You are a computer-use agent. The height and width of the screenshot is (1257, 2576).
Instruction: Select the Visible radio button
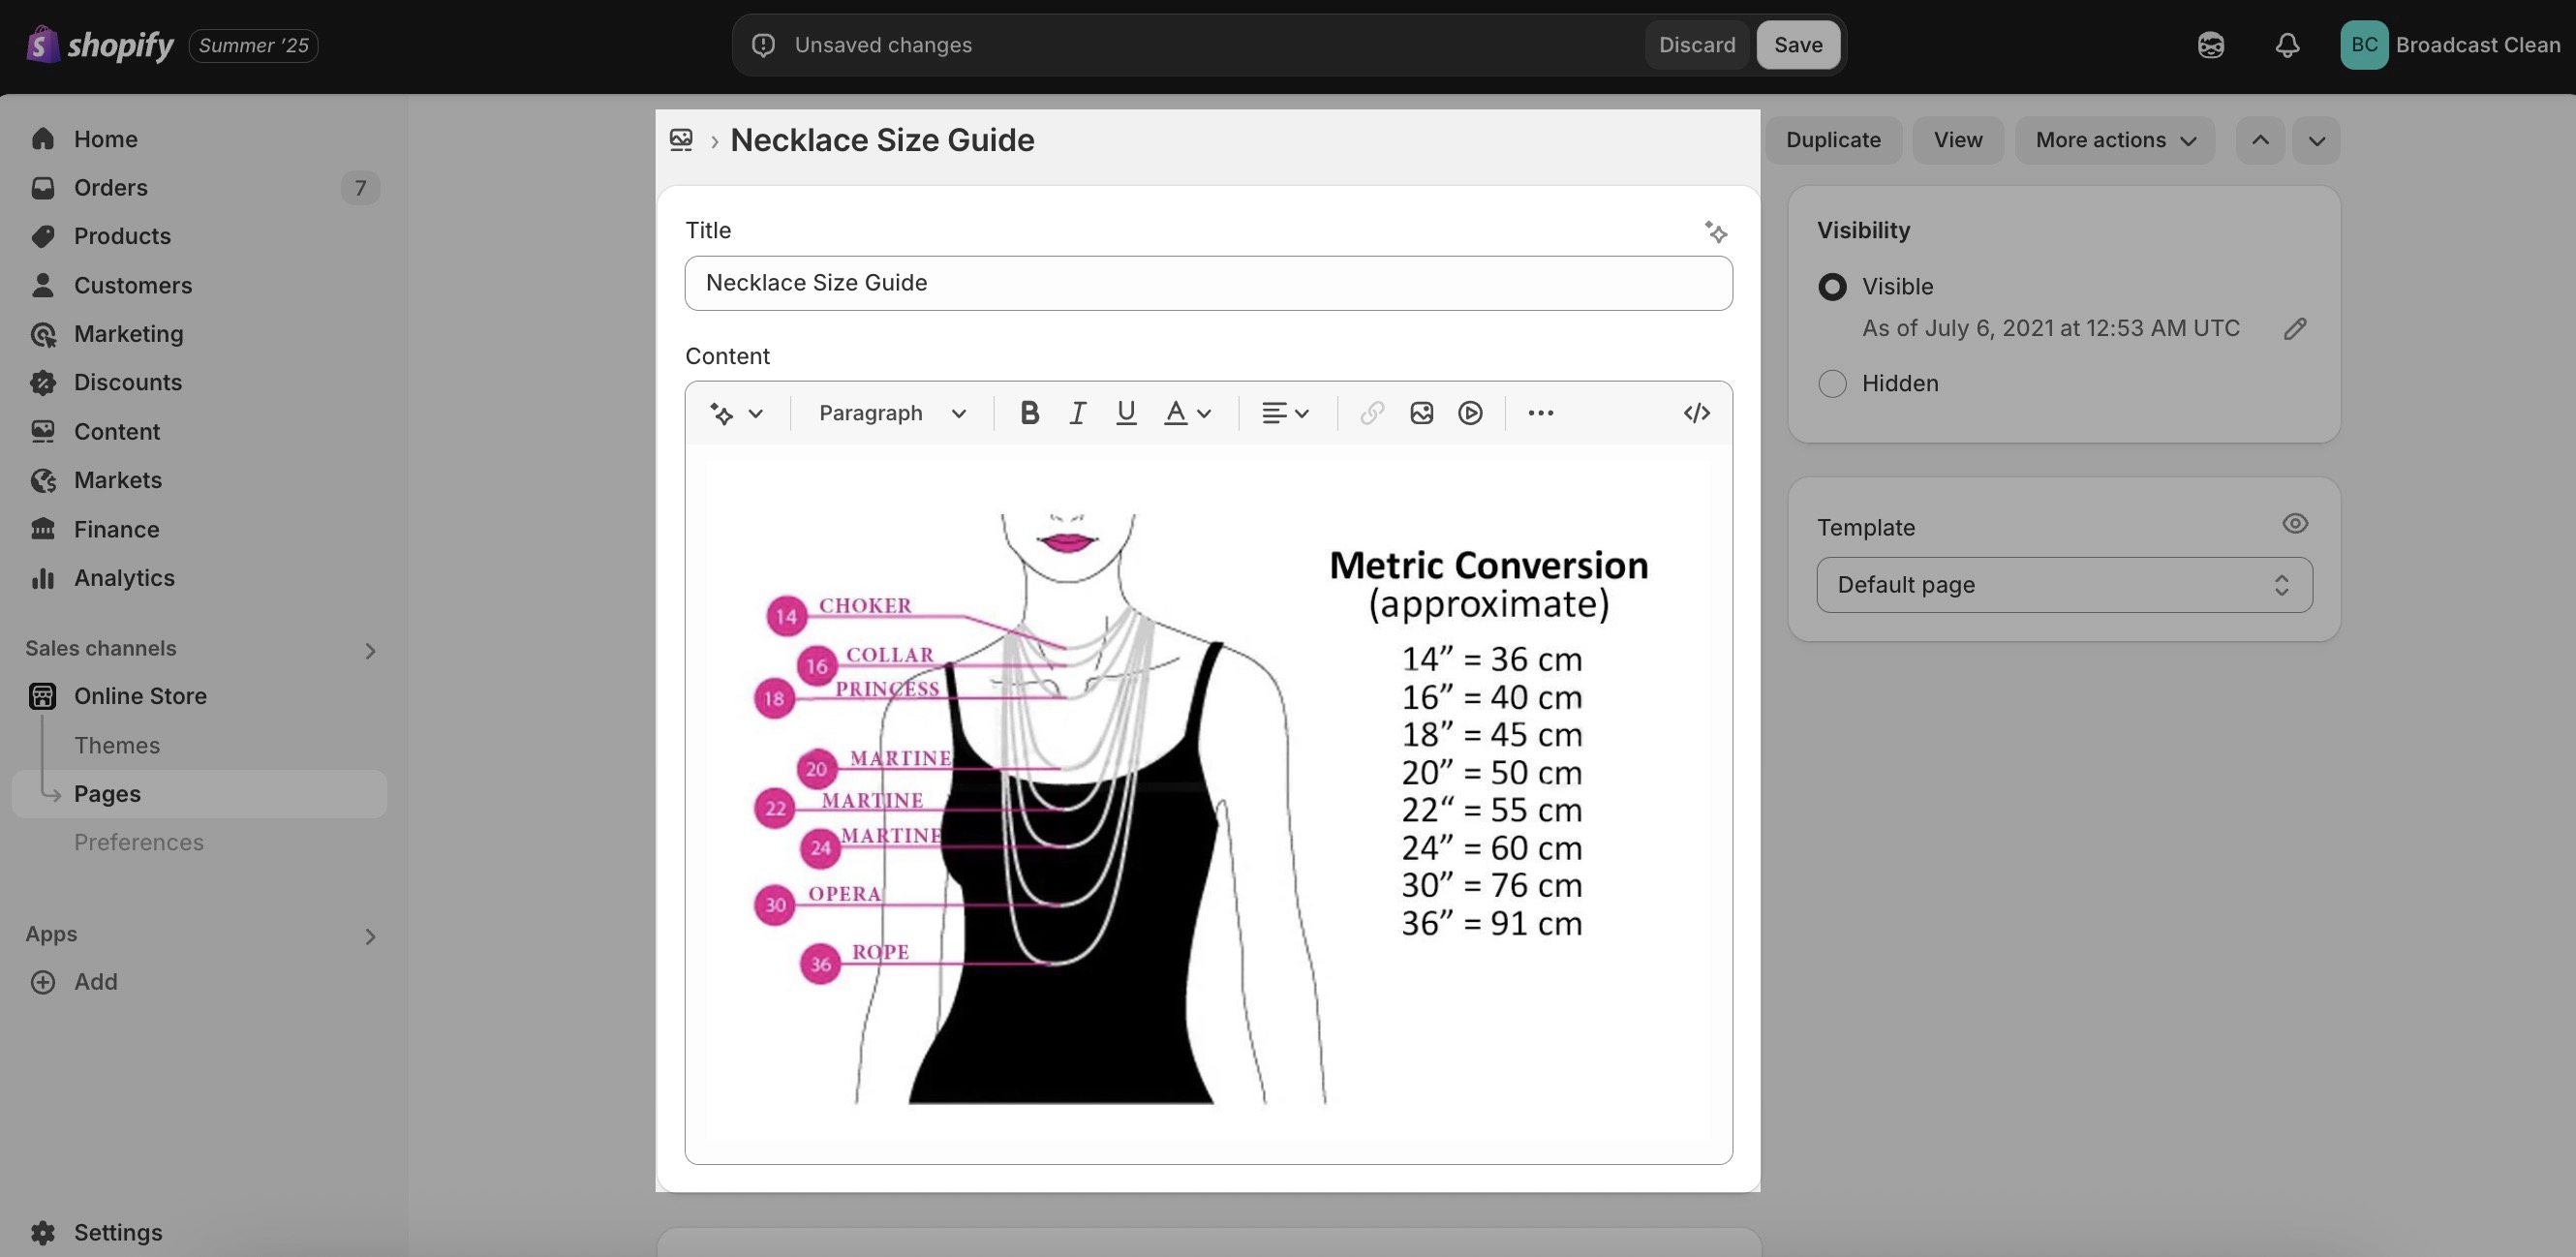click(1832, 287)
